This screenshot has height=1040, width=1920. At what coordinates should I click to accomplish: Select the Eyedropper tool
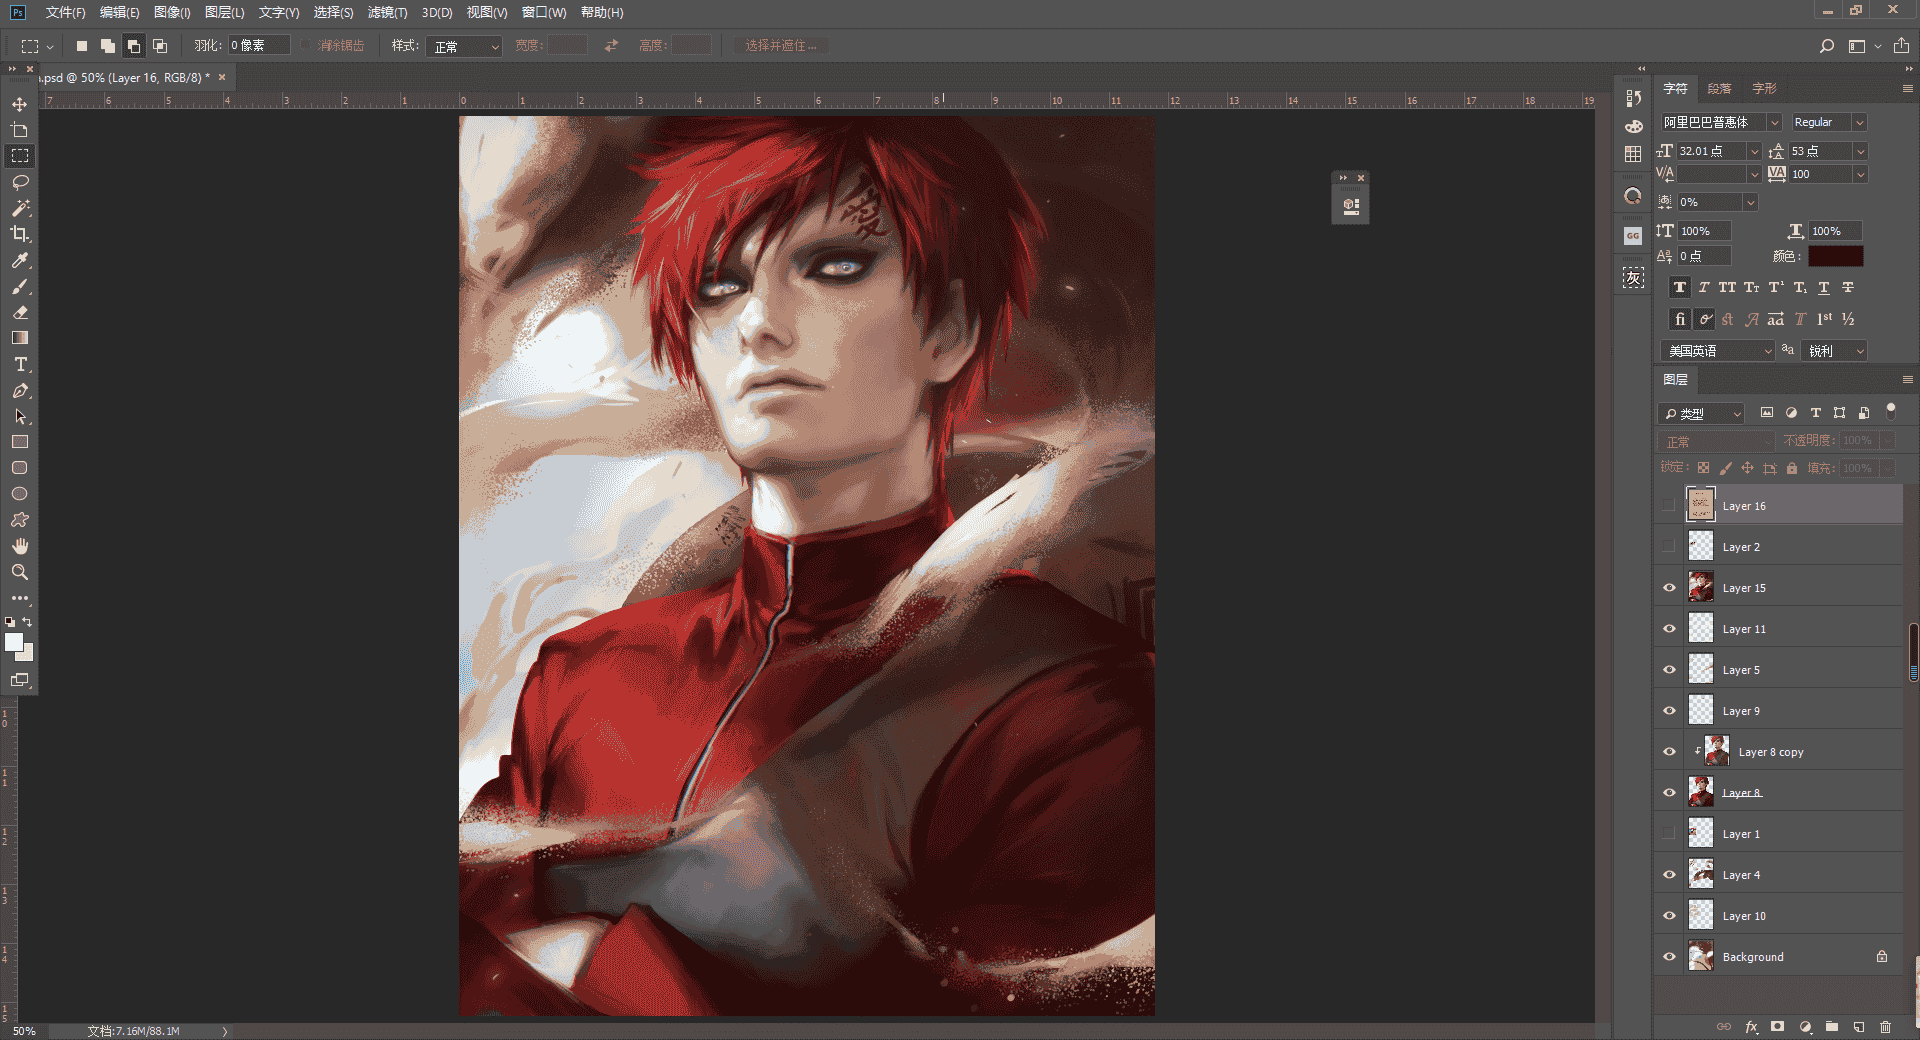pos(19,260)
